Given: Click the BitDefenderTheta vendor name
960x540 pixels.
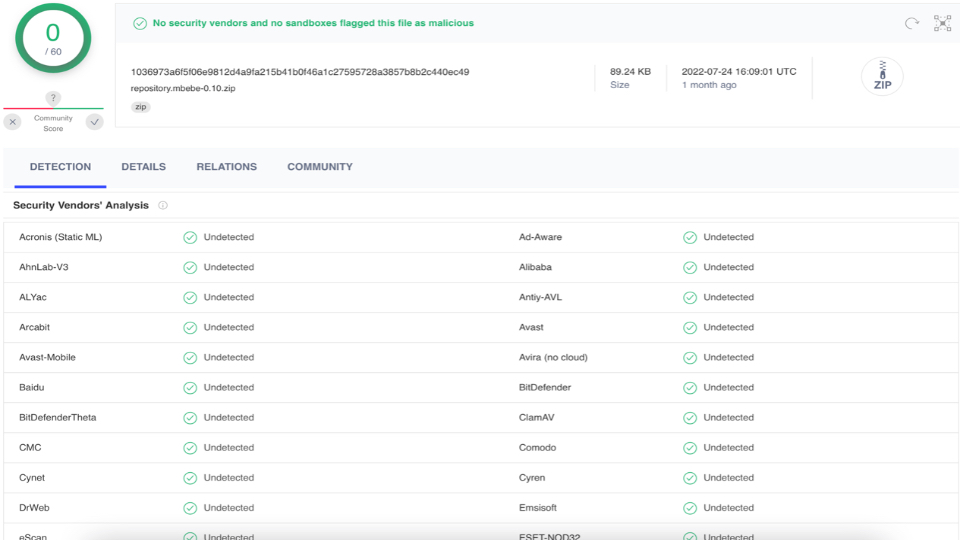Looking at the screenshot, I should click(x=58, y=417).
